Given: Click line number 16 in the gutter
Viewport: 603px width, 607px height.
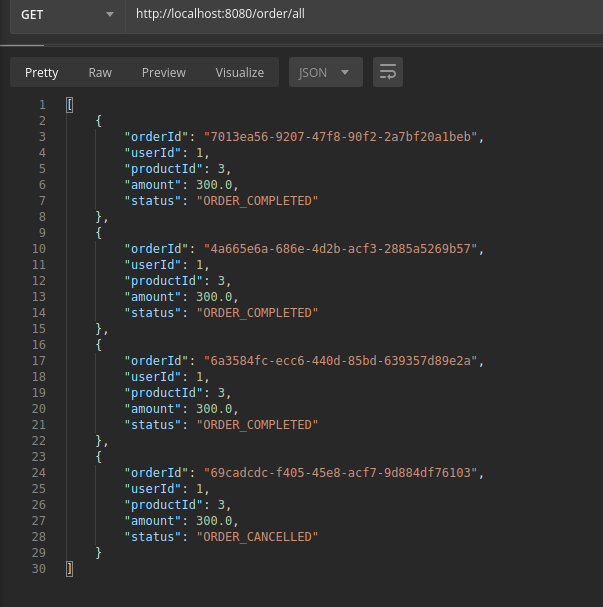Looking at the screenshot, I should [x=38, y=345].
